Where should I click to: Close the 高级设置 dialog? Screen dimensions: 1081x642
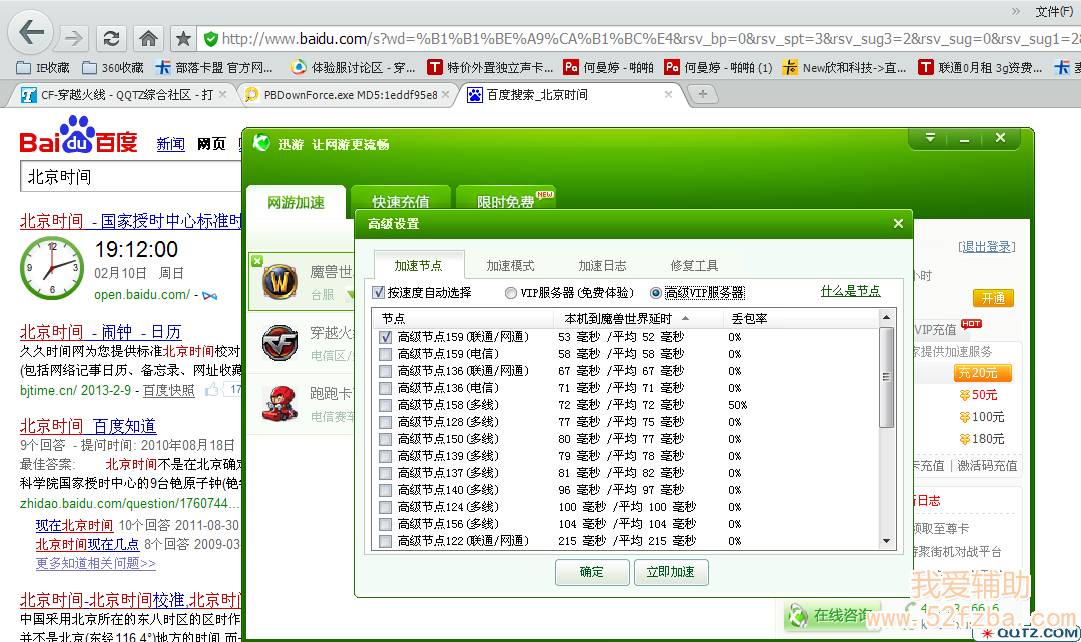(898, 223)
